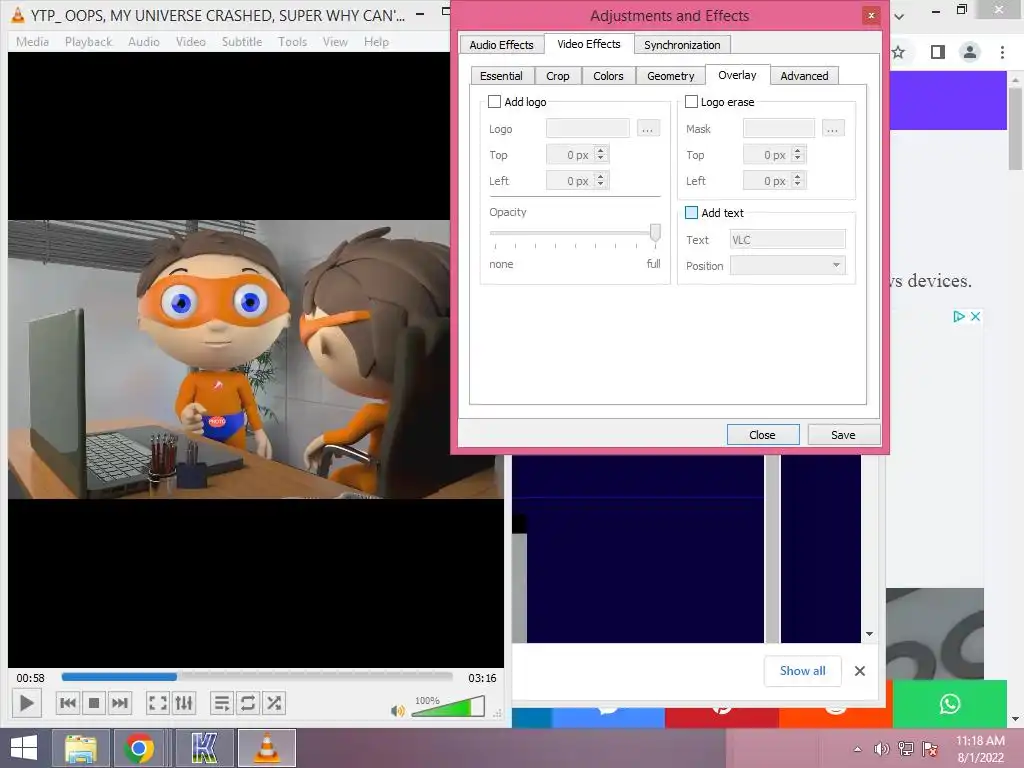Stop playback in VLC
1024x768 pixels.
click(94, 703)
